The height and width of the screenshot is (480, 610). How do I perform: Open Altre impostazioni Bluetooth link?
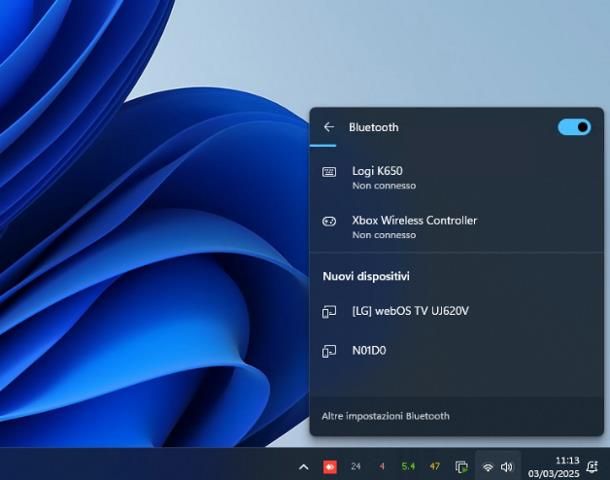coord(385,416)
